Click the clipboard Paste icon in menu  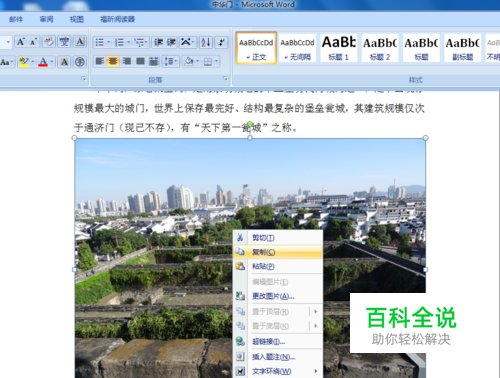240,266
